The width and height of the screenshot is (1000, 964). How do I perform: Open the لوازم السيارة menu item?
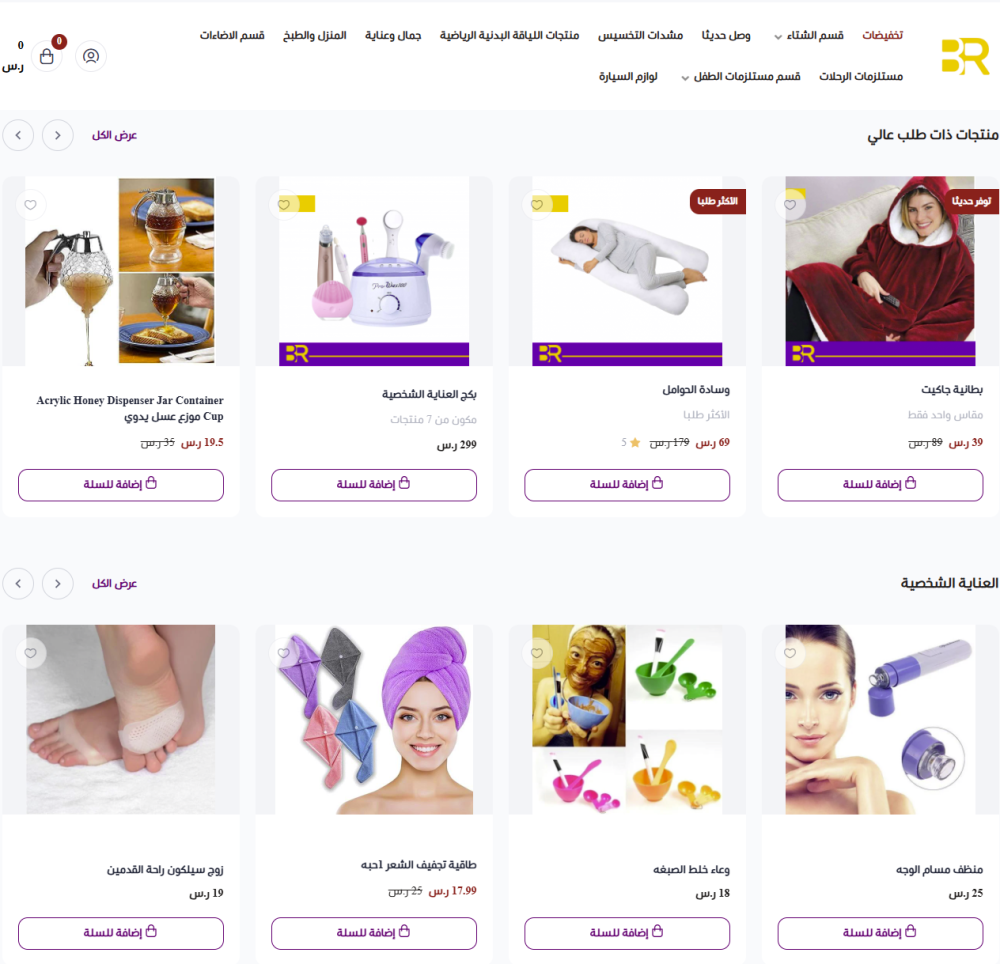click(x=628, y=77)
